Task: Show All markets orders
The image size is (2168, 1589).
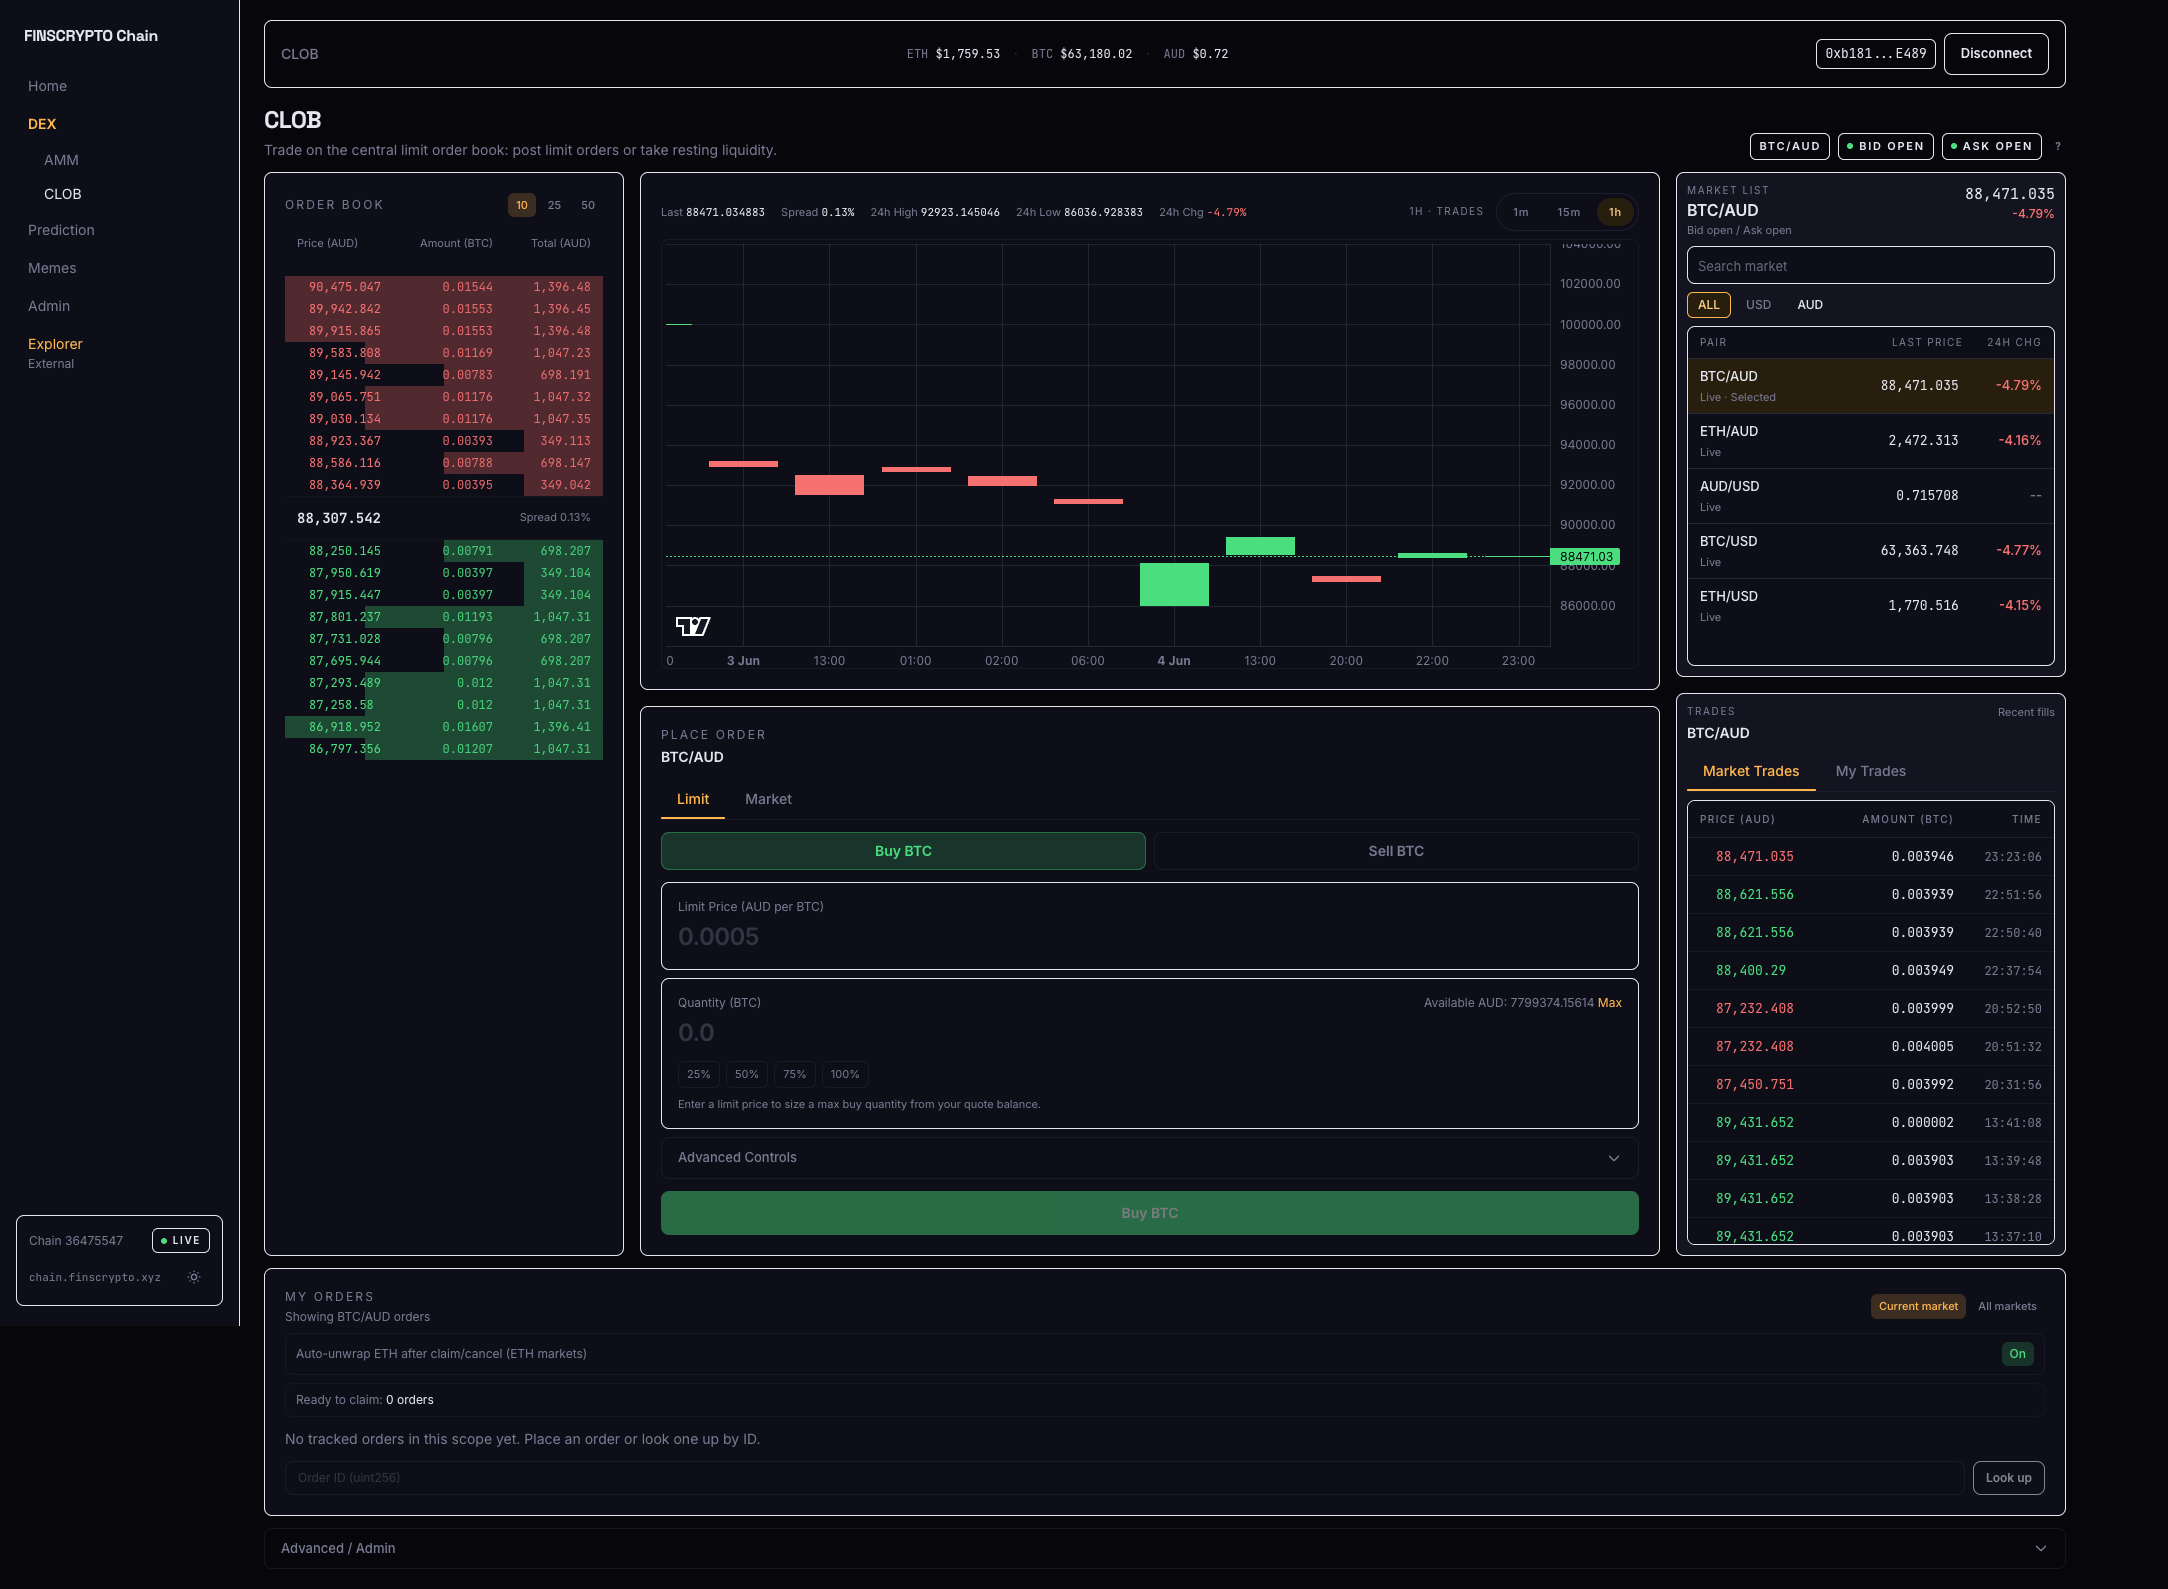Action: [2007, 1306]
